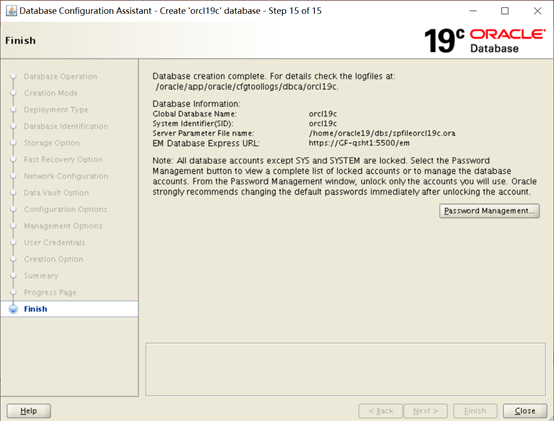Maximize the Database Configuration Assistant window

coord(505,11)
